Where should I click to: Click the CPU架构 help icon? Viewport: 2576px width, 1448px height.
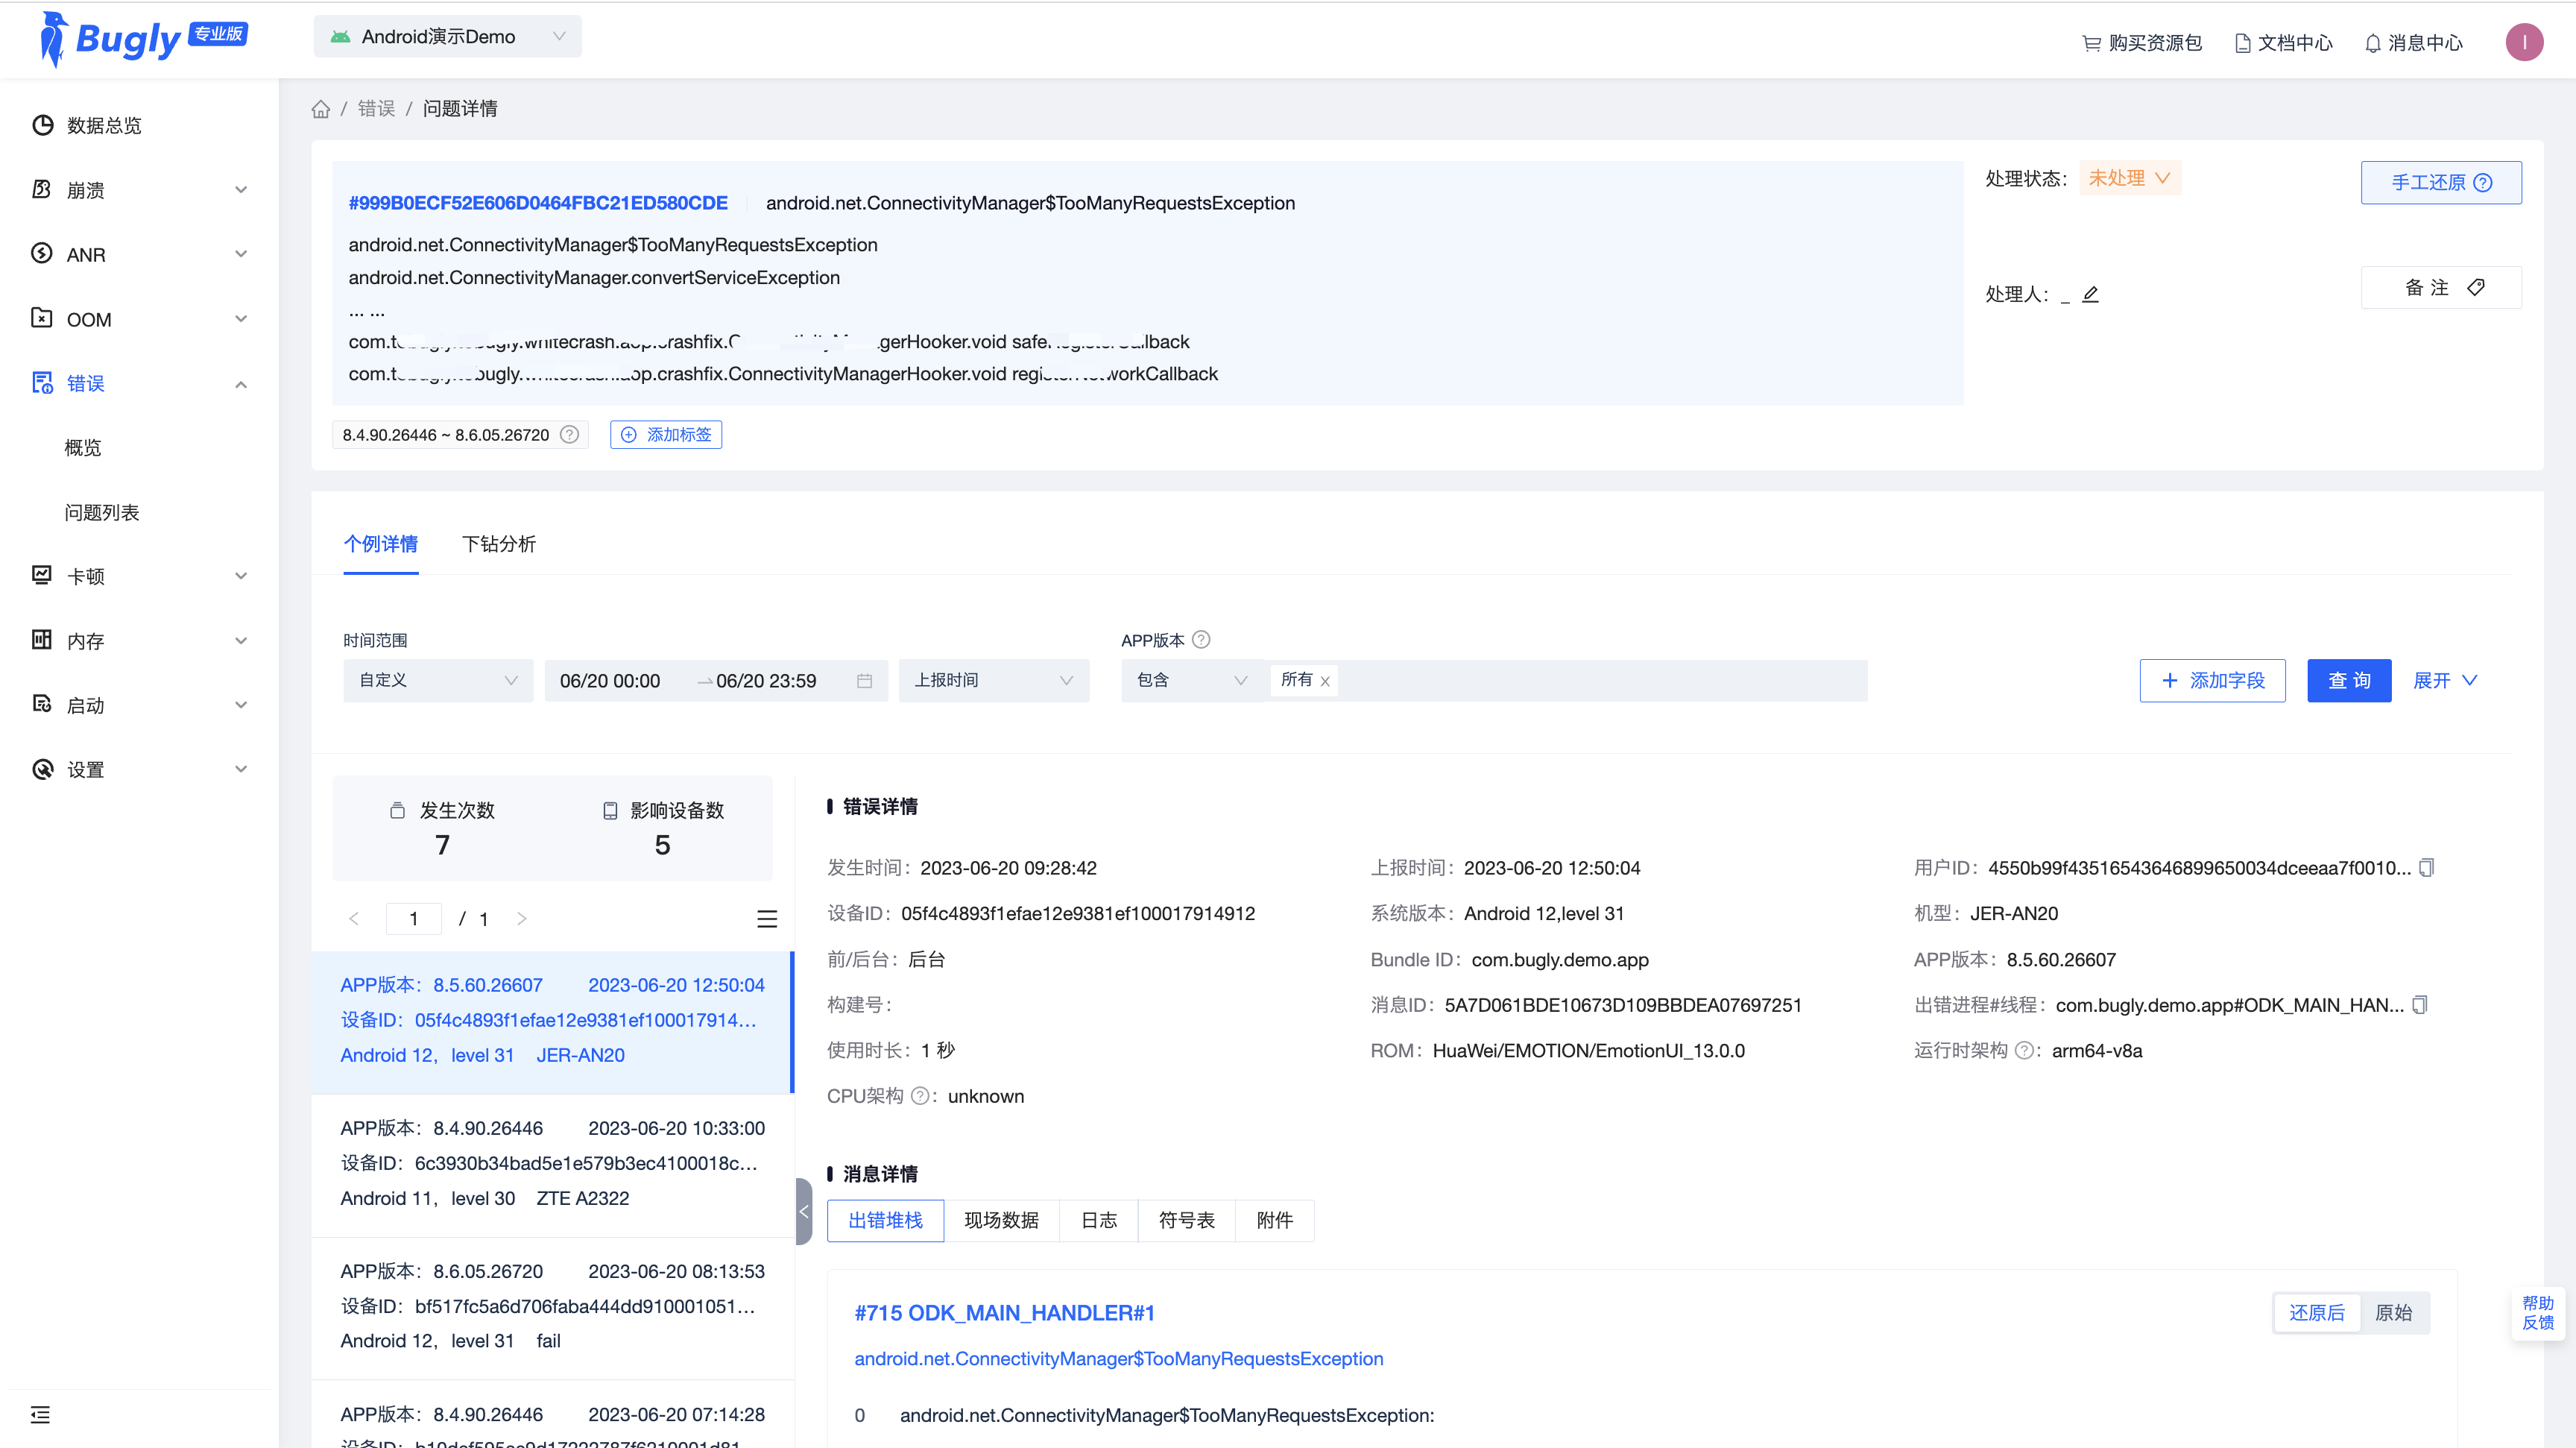pyautogui.click(x=919, y=1096)
